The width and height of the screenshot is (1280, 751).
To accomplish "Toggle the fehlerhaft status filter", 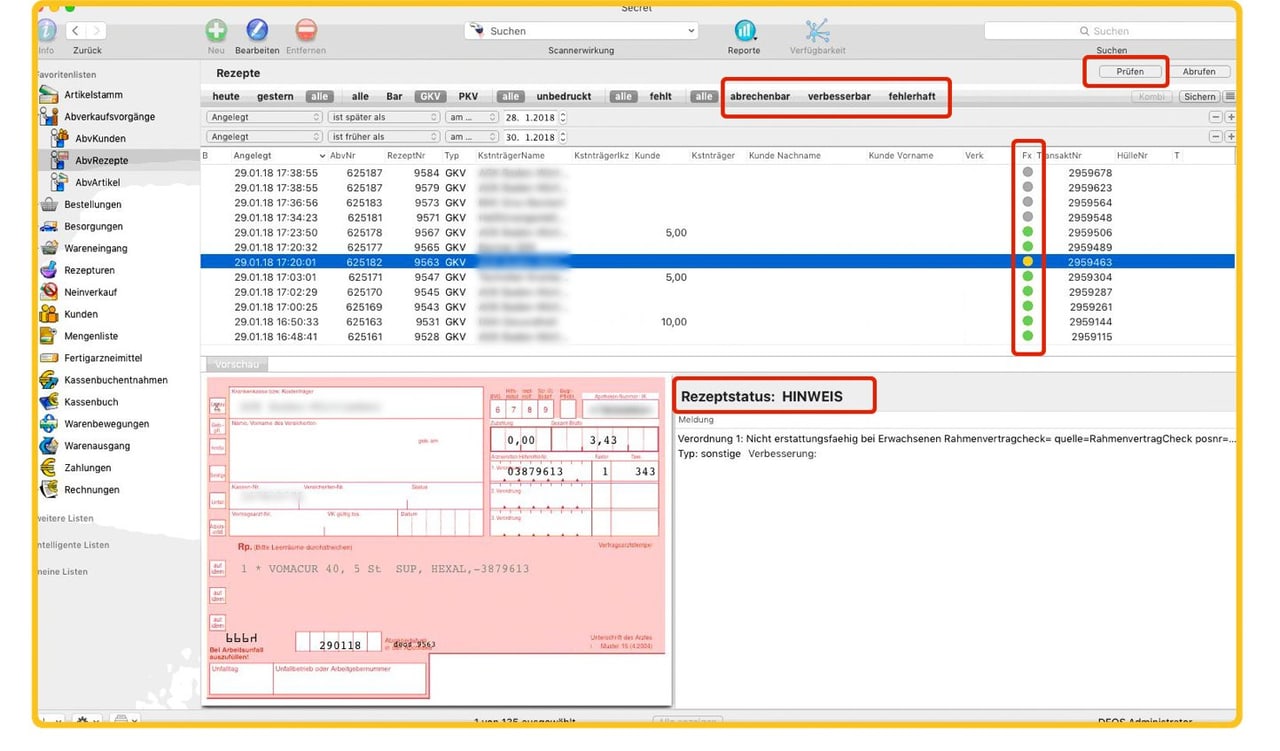I will click(912, 97).
